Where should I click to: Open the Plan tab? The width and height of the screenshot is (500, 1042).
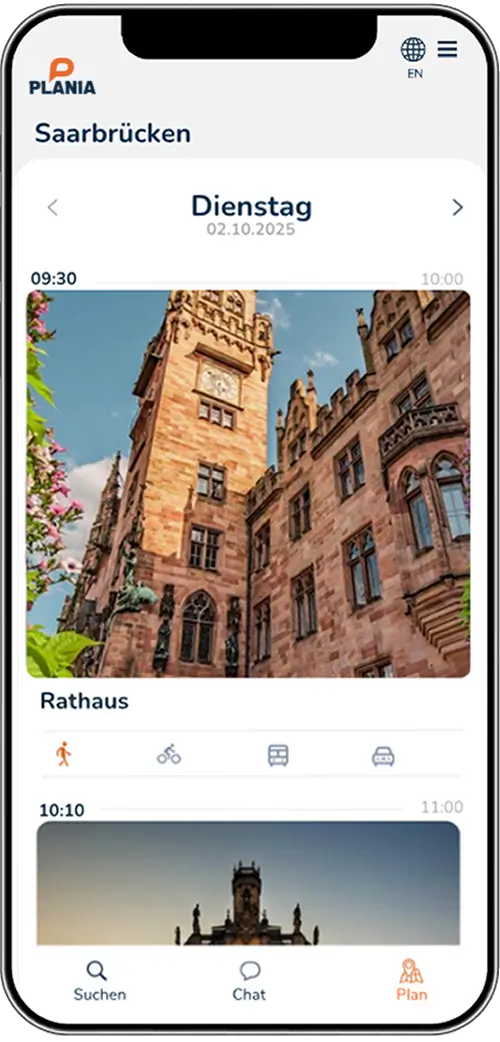tap(412, 981)
